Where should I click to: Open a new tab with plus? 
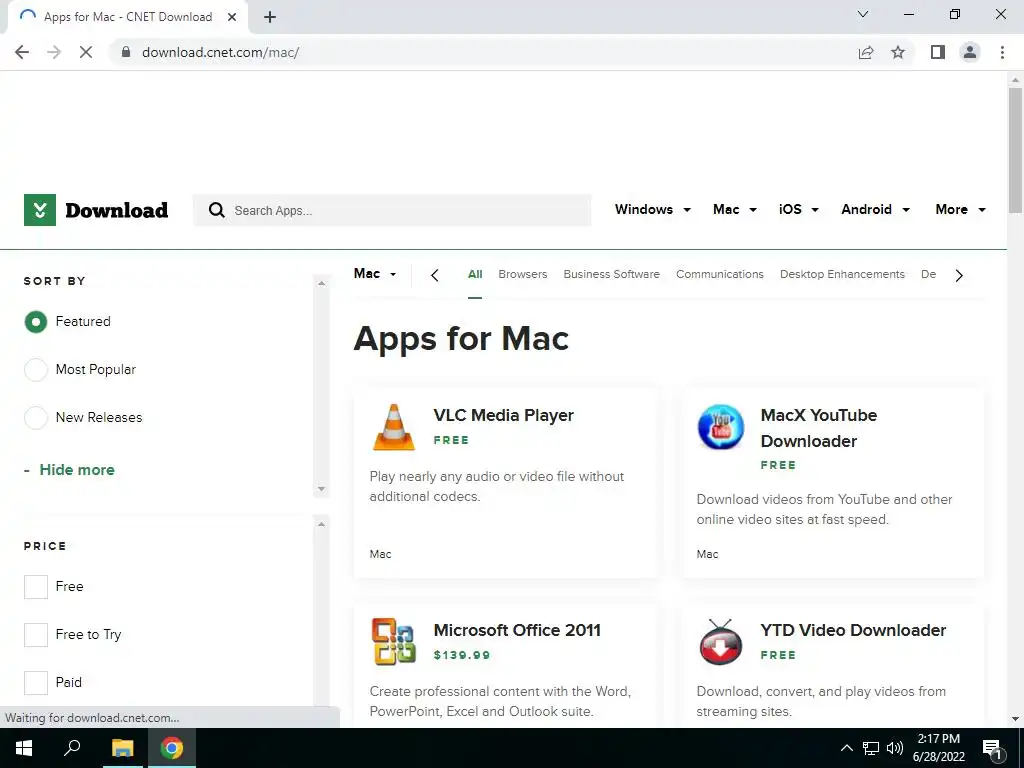[270, 17]
